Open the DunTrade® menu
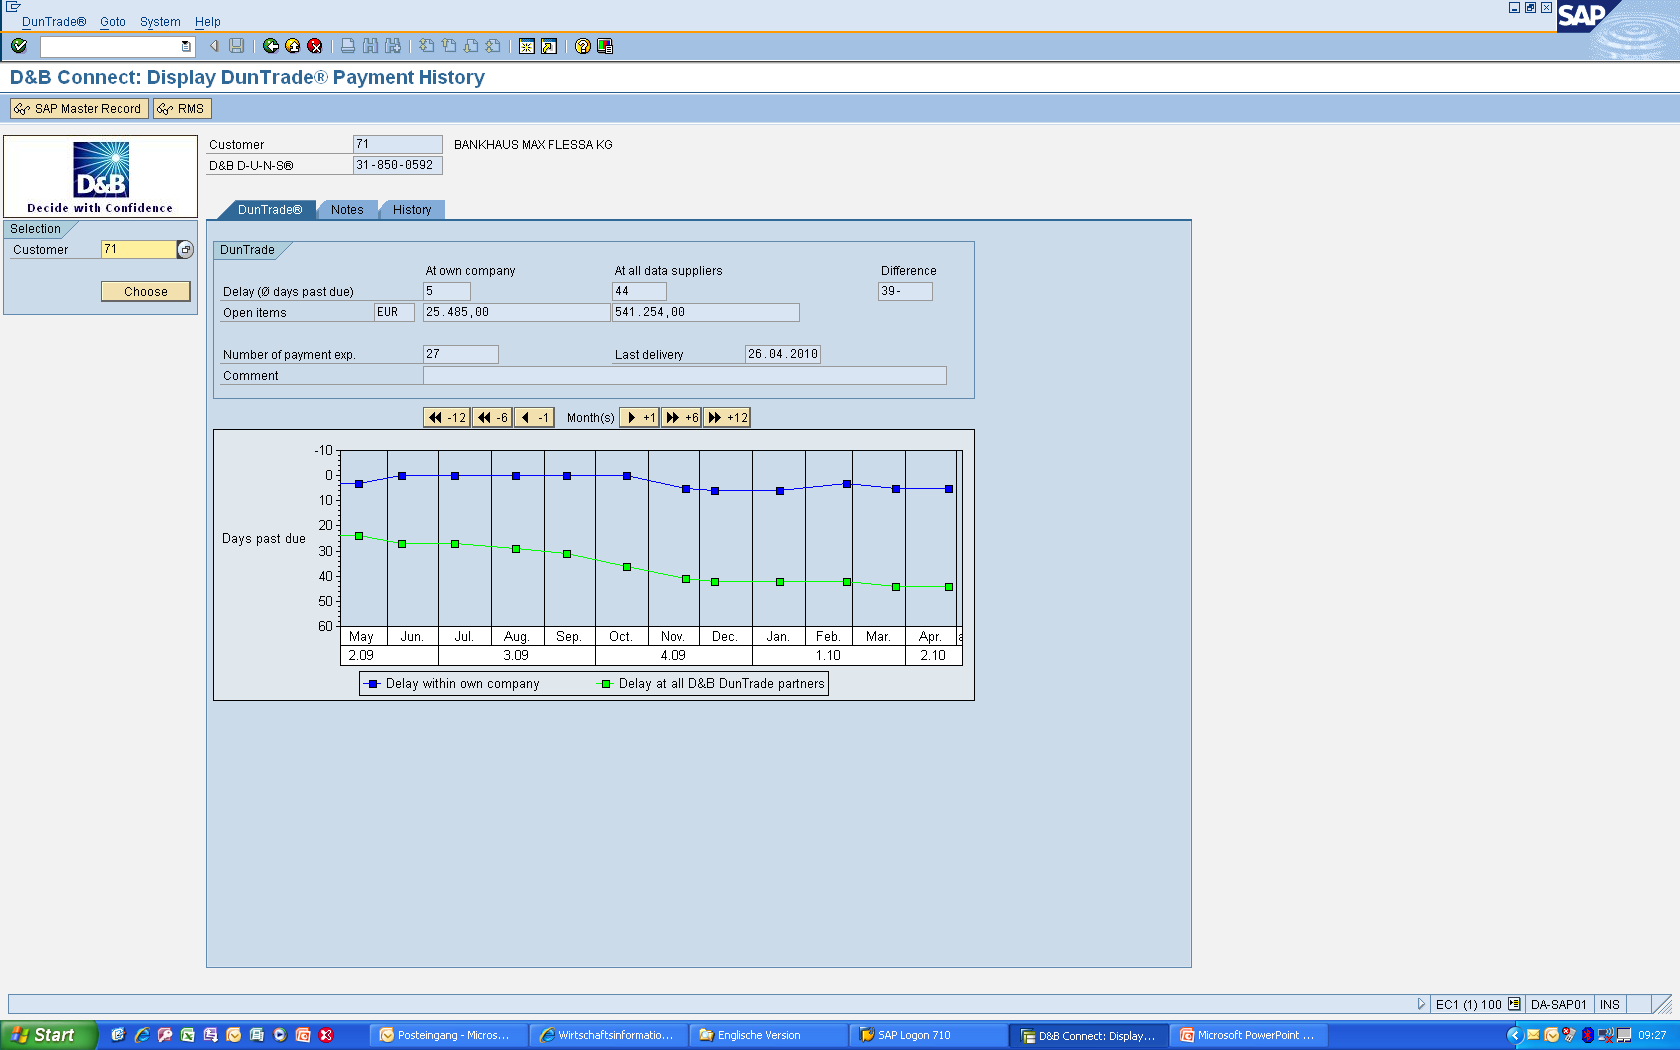This screenshot has height=1050, width=1680. coord(54,22)
